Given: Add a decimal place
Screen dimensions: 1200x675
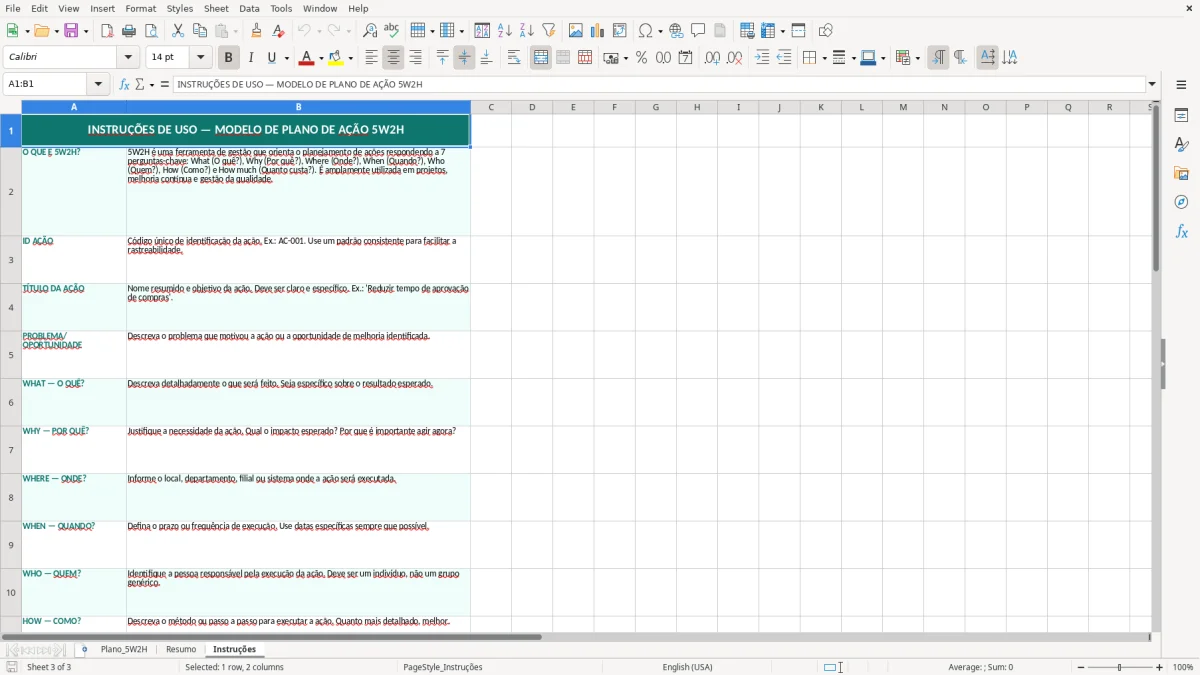Looking at the screenshot, I should pyautogui.click(x=712, y=58).
